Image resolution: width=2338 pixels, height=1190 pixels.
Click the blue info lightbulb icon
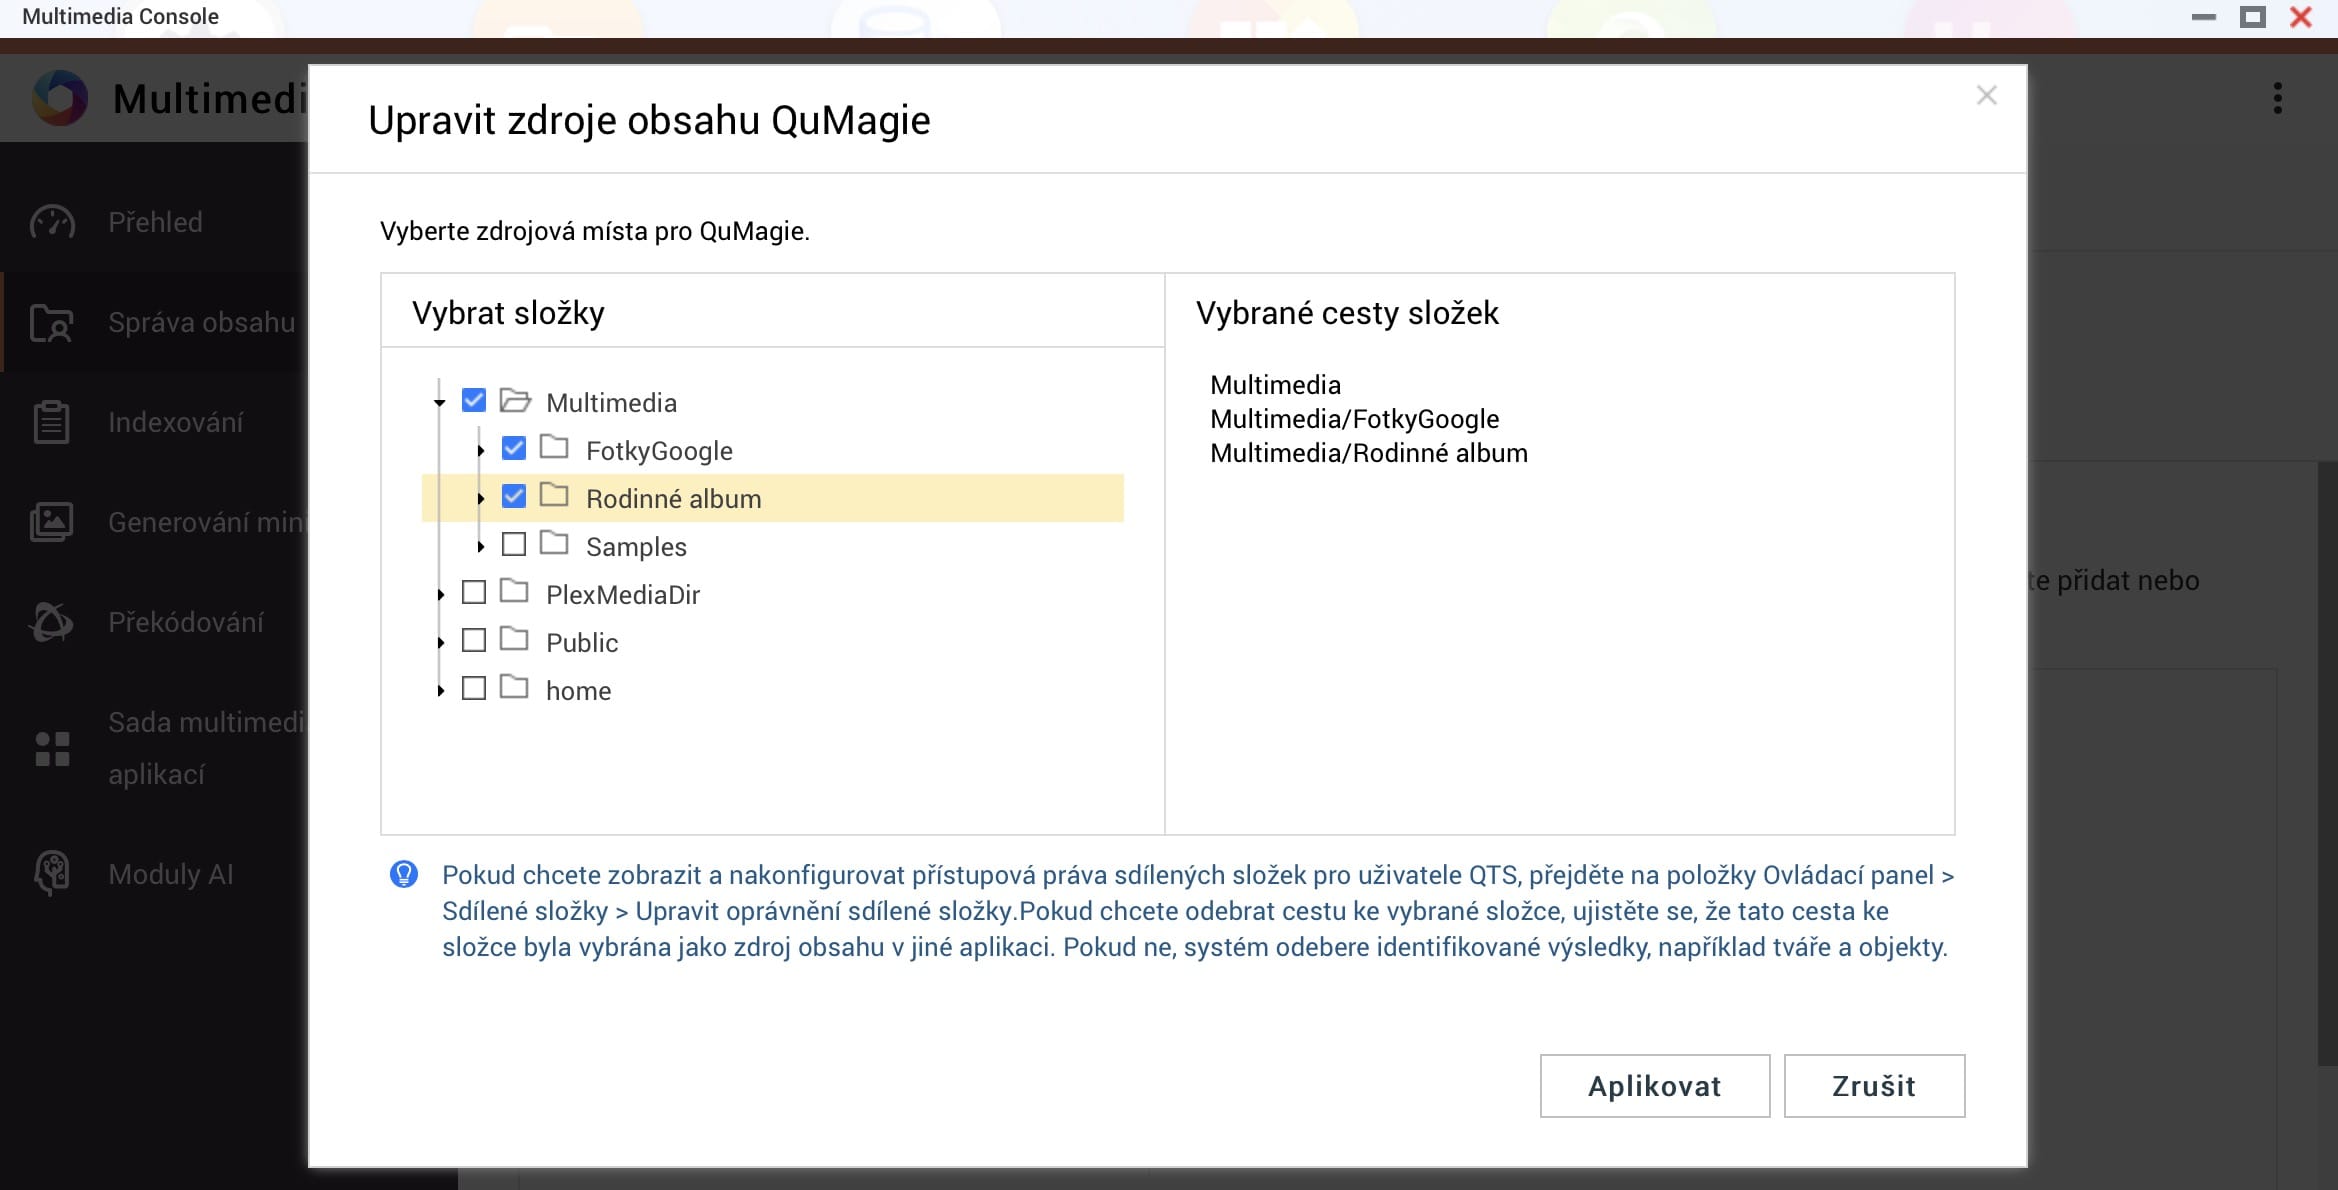click(x=404, y=875)
